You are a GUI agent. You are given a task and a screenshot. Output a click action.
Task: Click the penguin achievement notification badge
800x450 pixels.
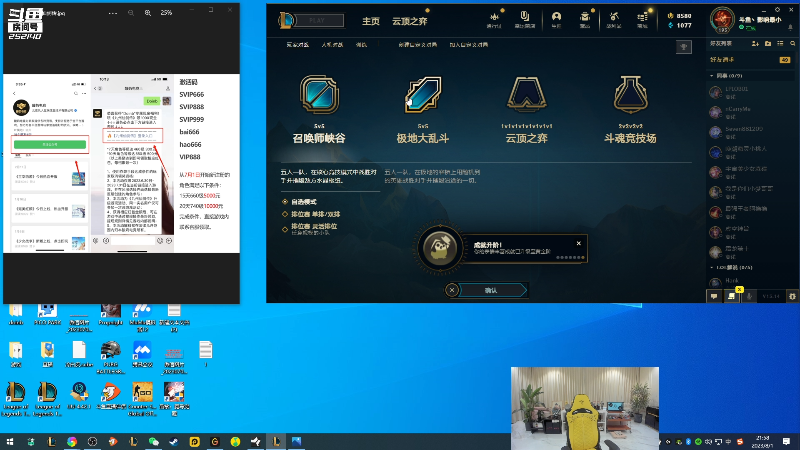click(440, 248)
